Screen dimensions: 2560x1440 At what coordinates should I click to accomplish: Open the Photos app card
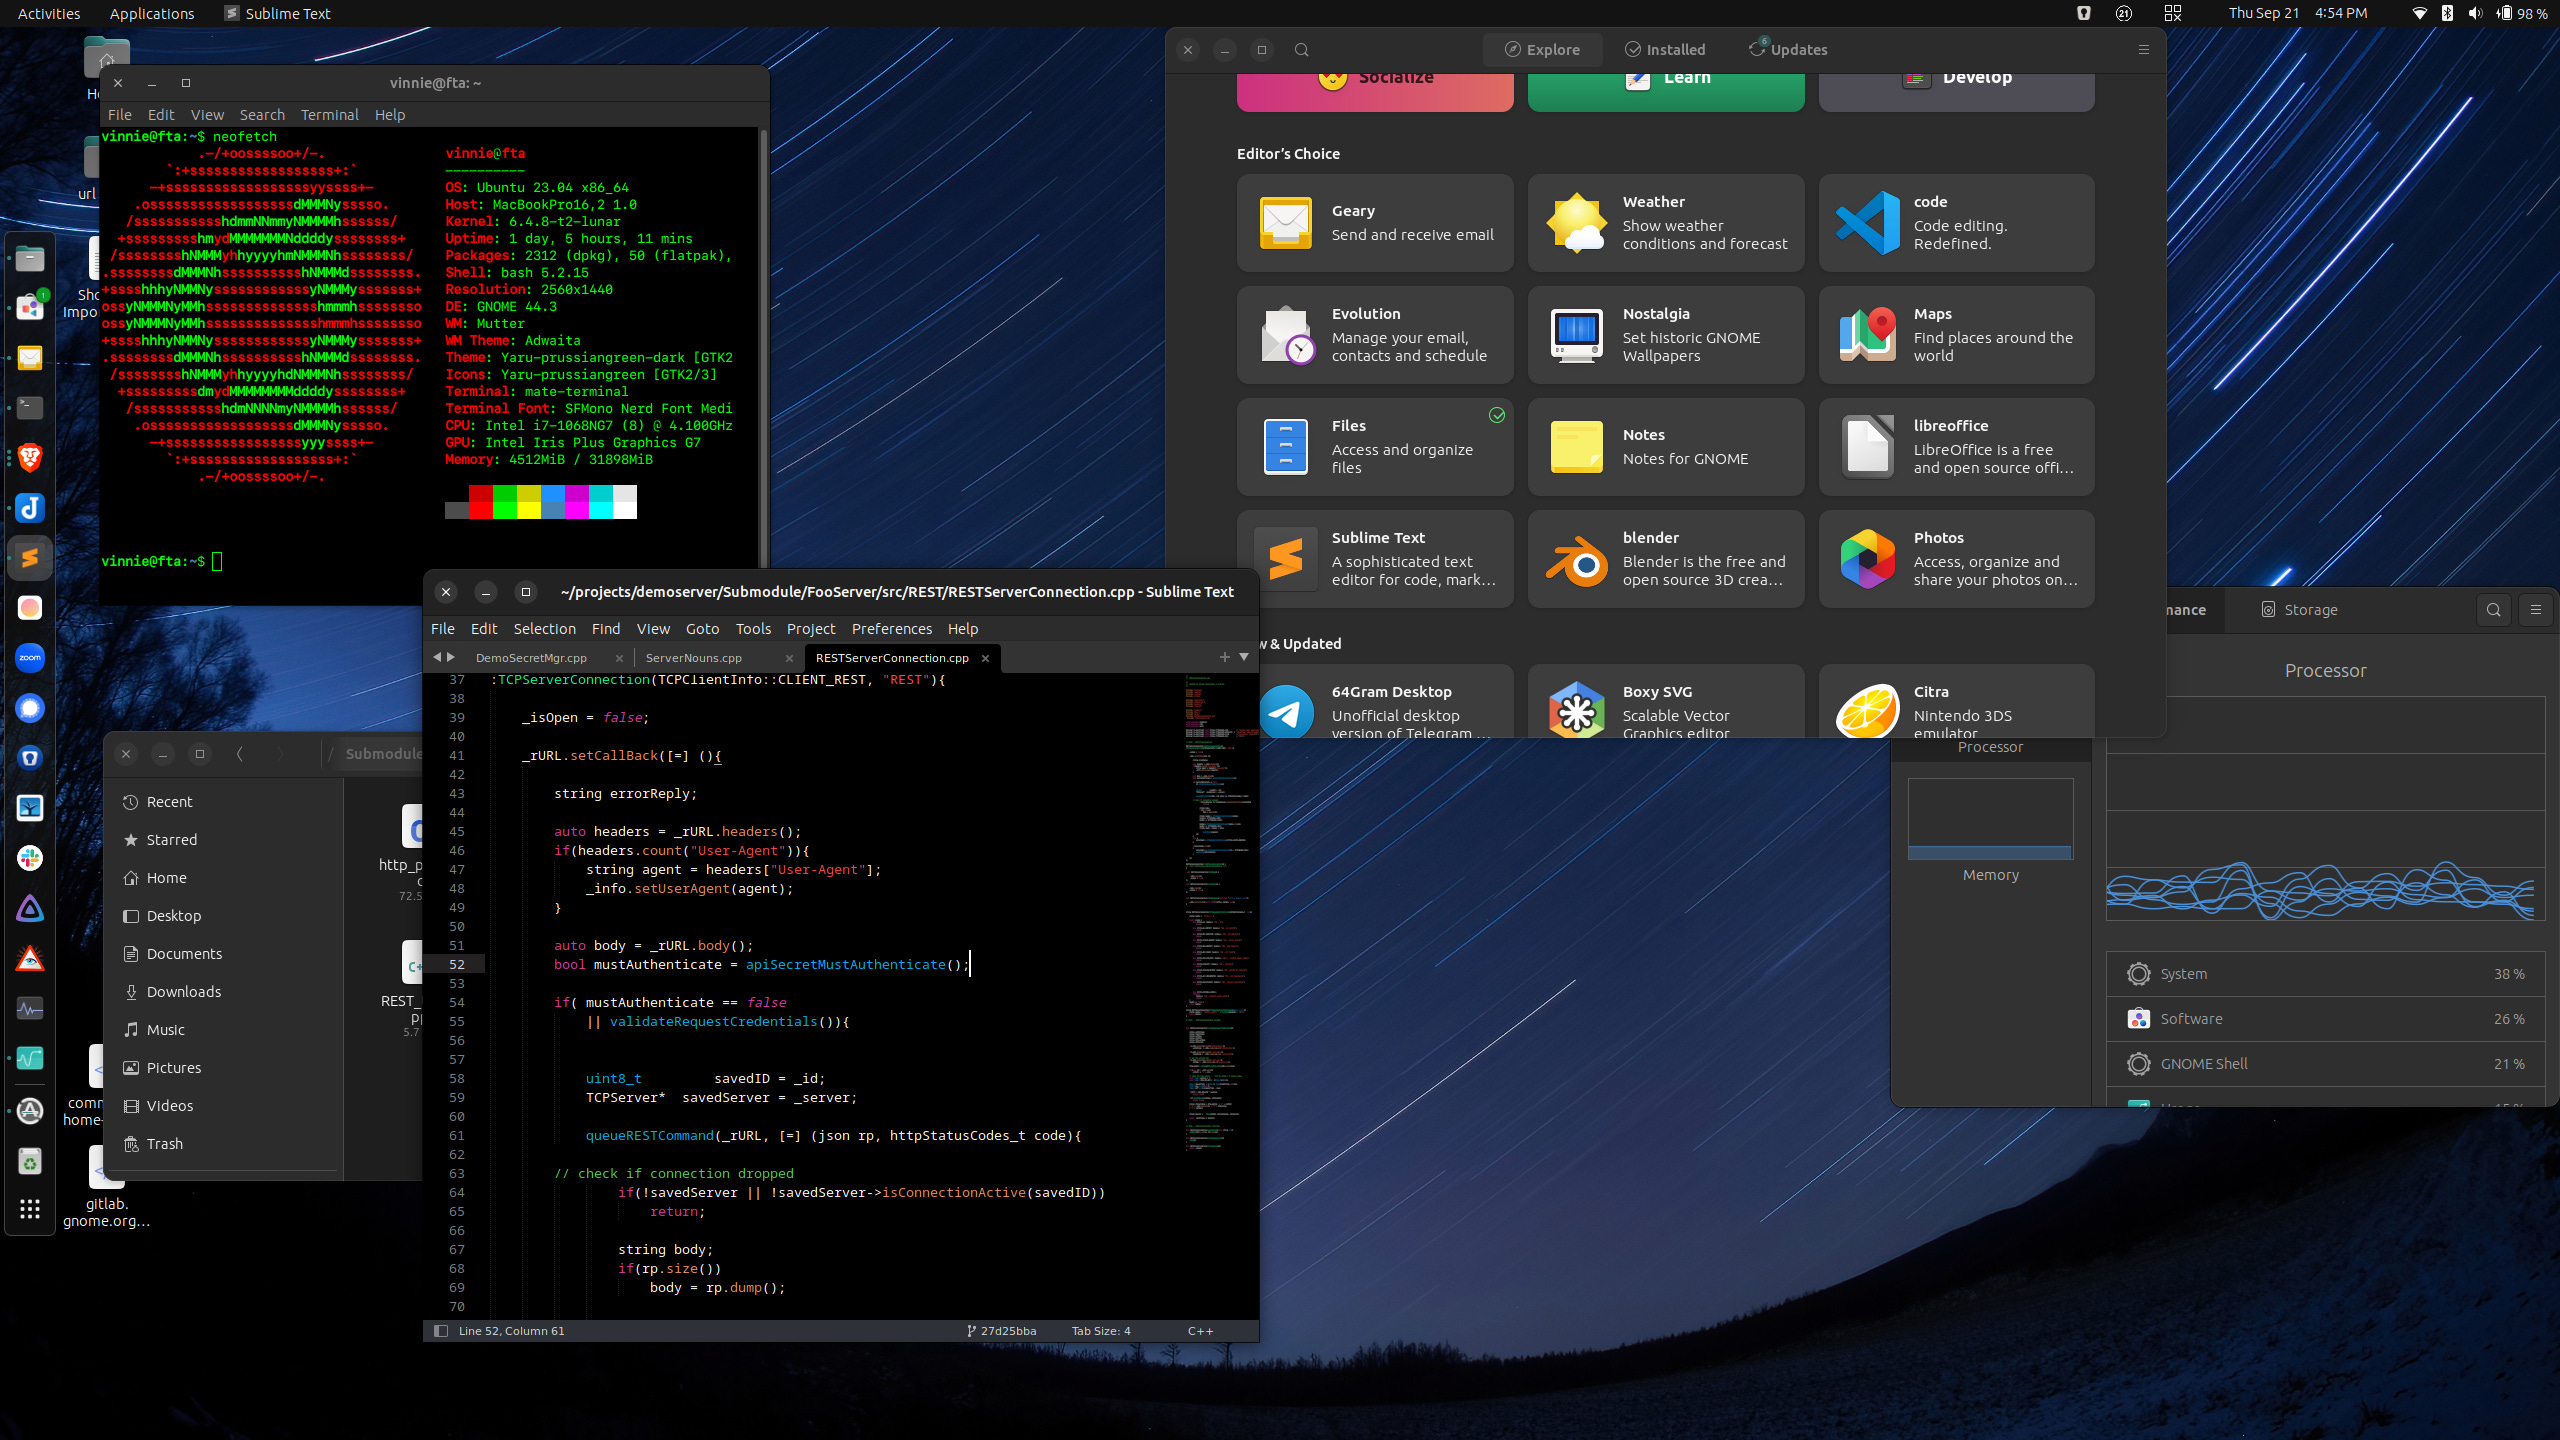point(1957,559)
